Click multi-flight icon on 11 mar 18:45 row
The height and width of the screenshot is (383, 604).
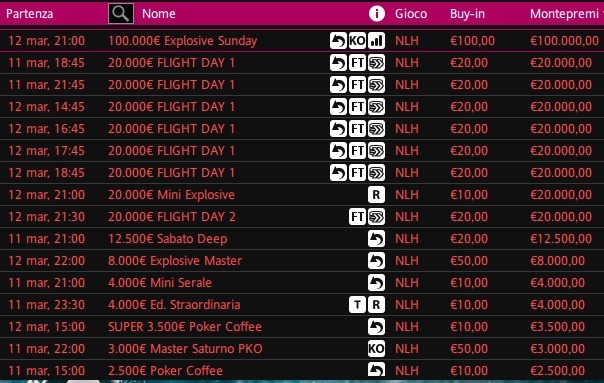(376, 63)
